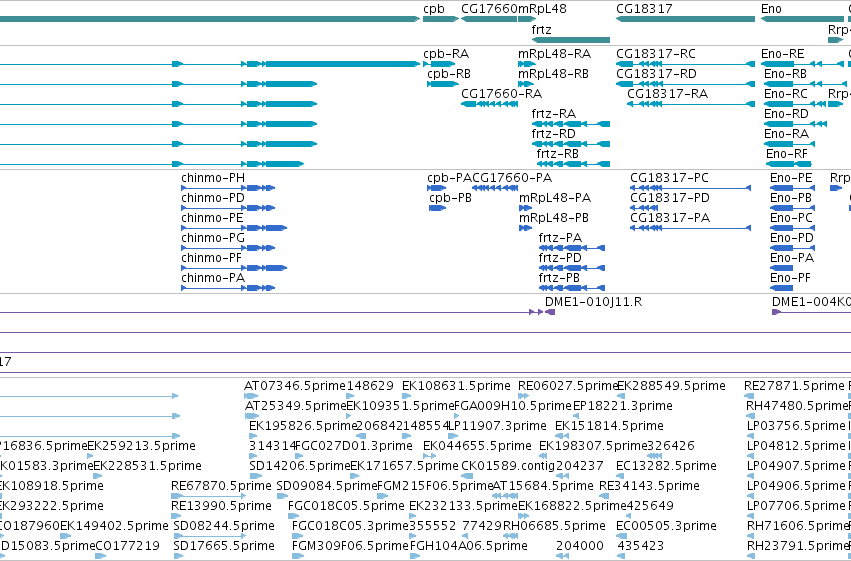This screenshot has width=851, height=561.
Task: Select the frtz gene feature
Action: 571,40
